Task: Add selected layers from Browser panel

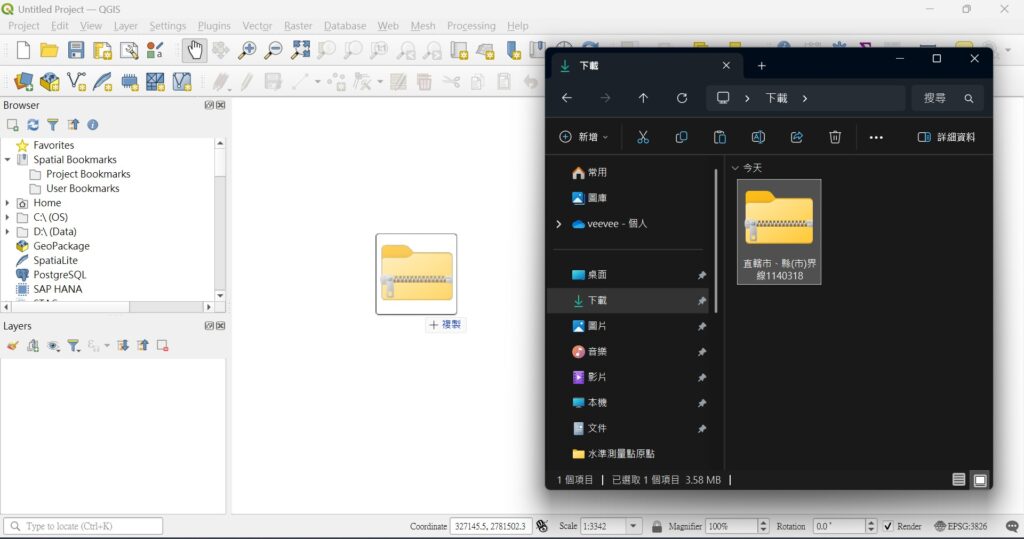Action: 12,125
